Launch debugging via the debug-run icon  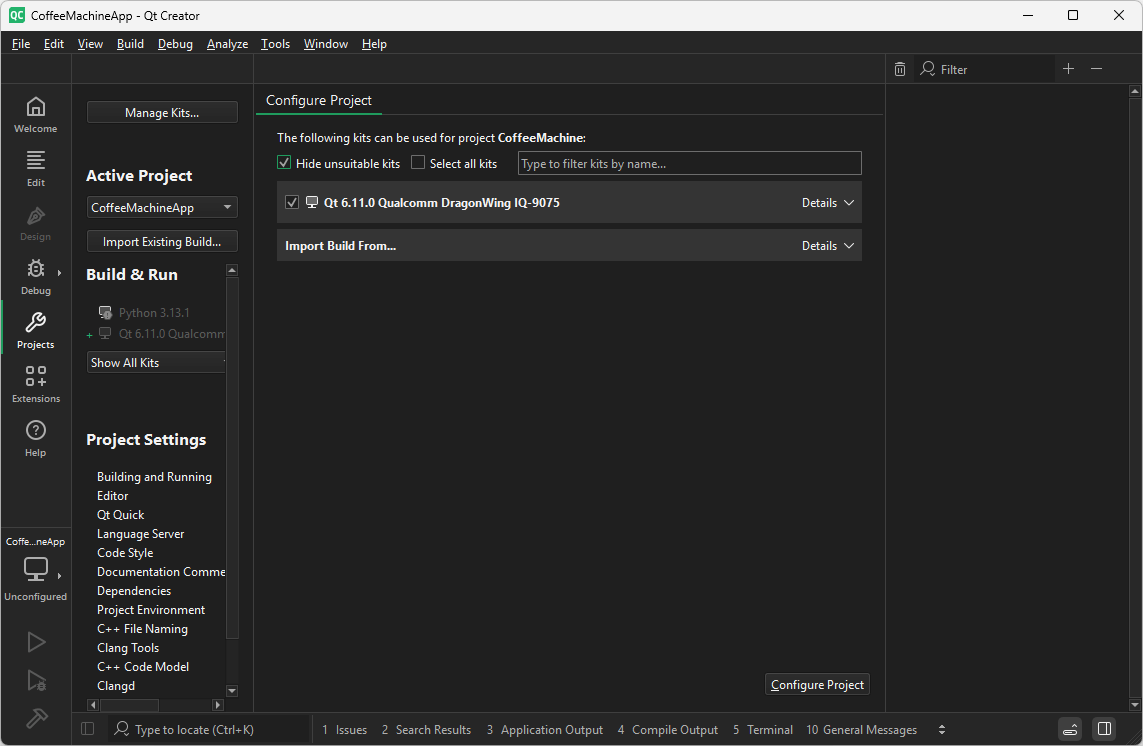pyautogui.click(x=35, y=680)
